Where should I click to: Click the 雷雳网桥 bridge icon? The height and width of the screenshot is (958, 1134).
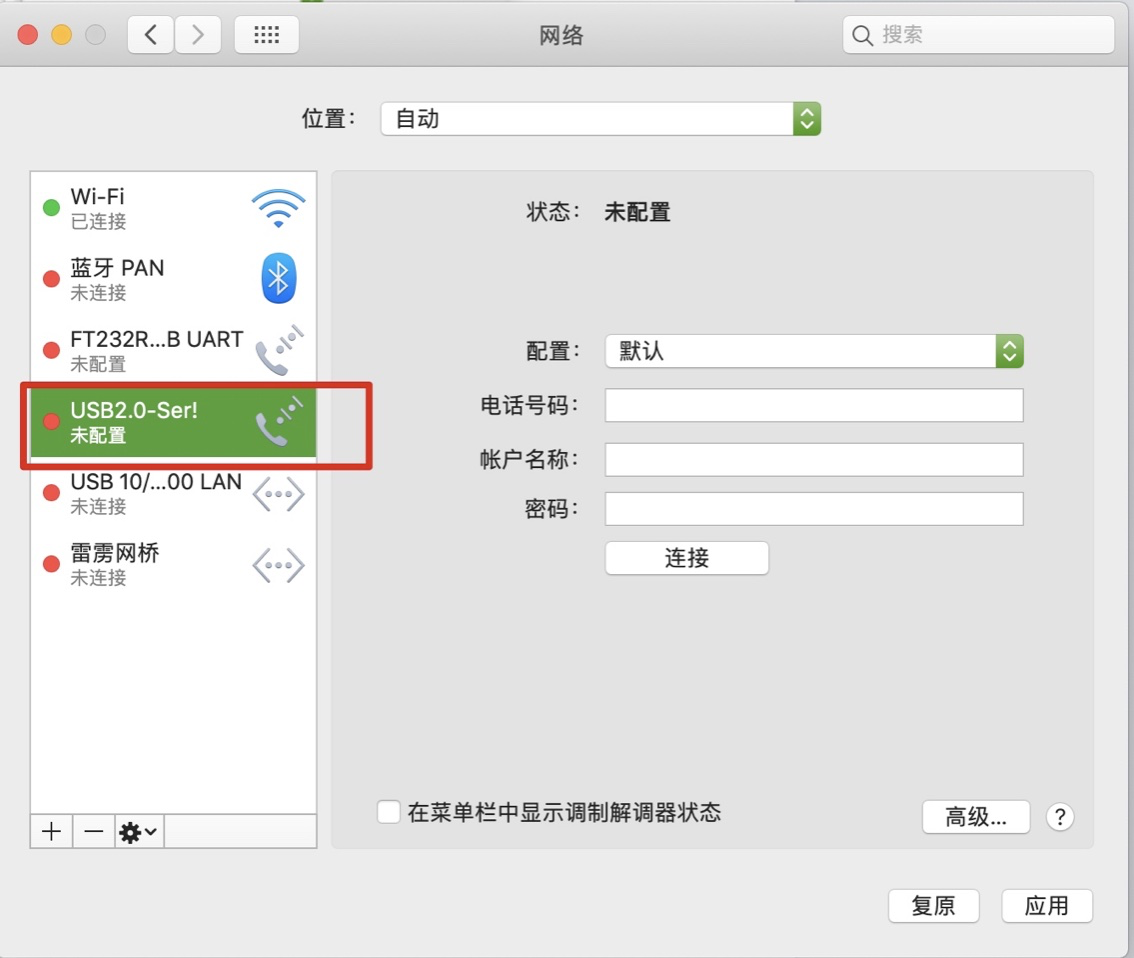tap(277, 564)
